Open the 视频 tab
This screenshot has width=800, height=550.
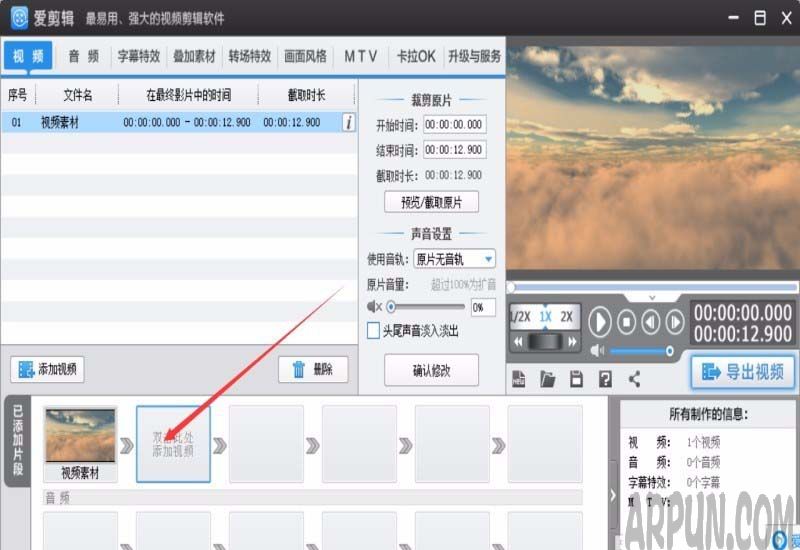coord(28,56)
